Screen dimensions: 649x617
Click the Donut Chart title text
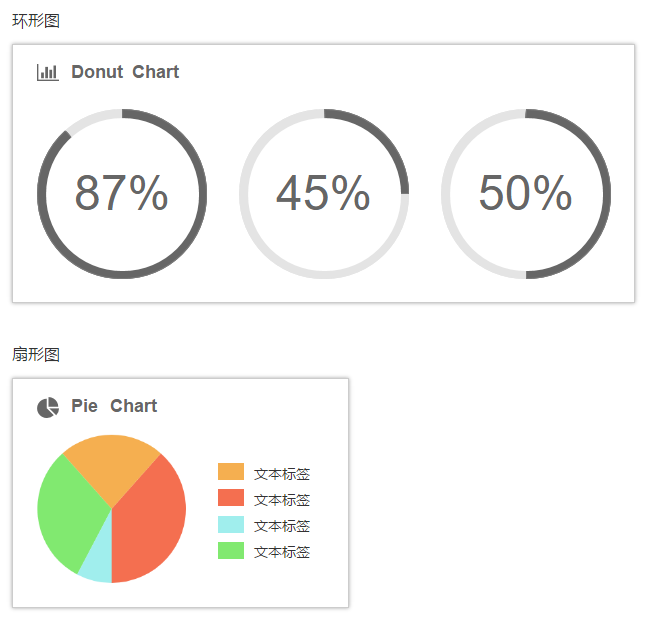[x=125, y=72]
